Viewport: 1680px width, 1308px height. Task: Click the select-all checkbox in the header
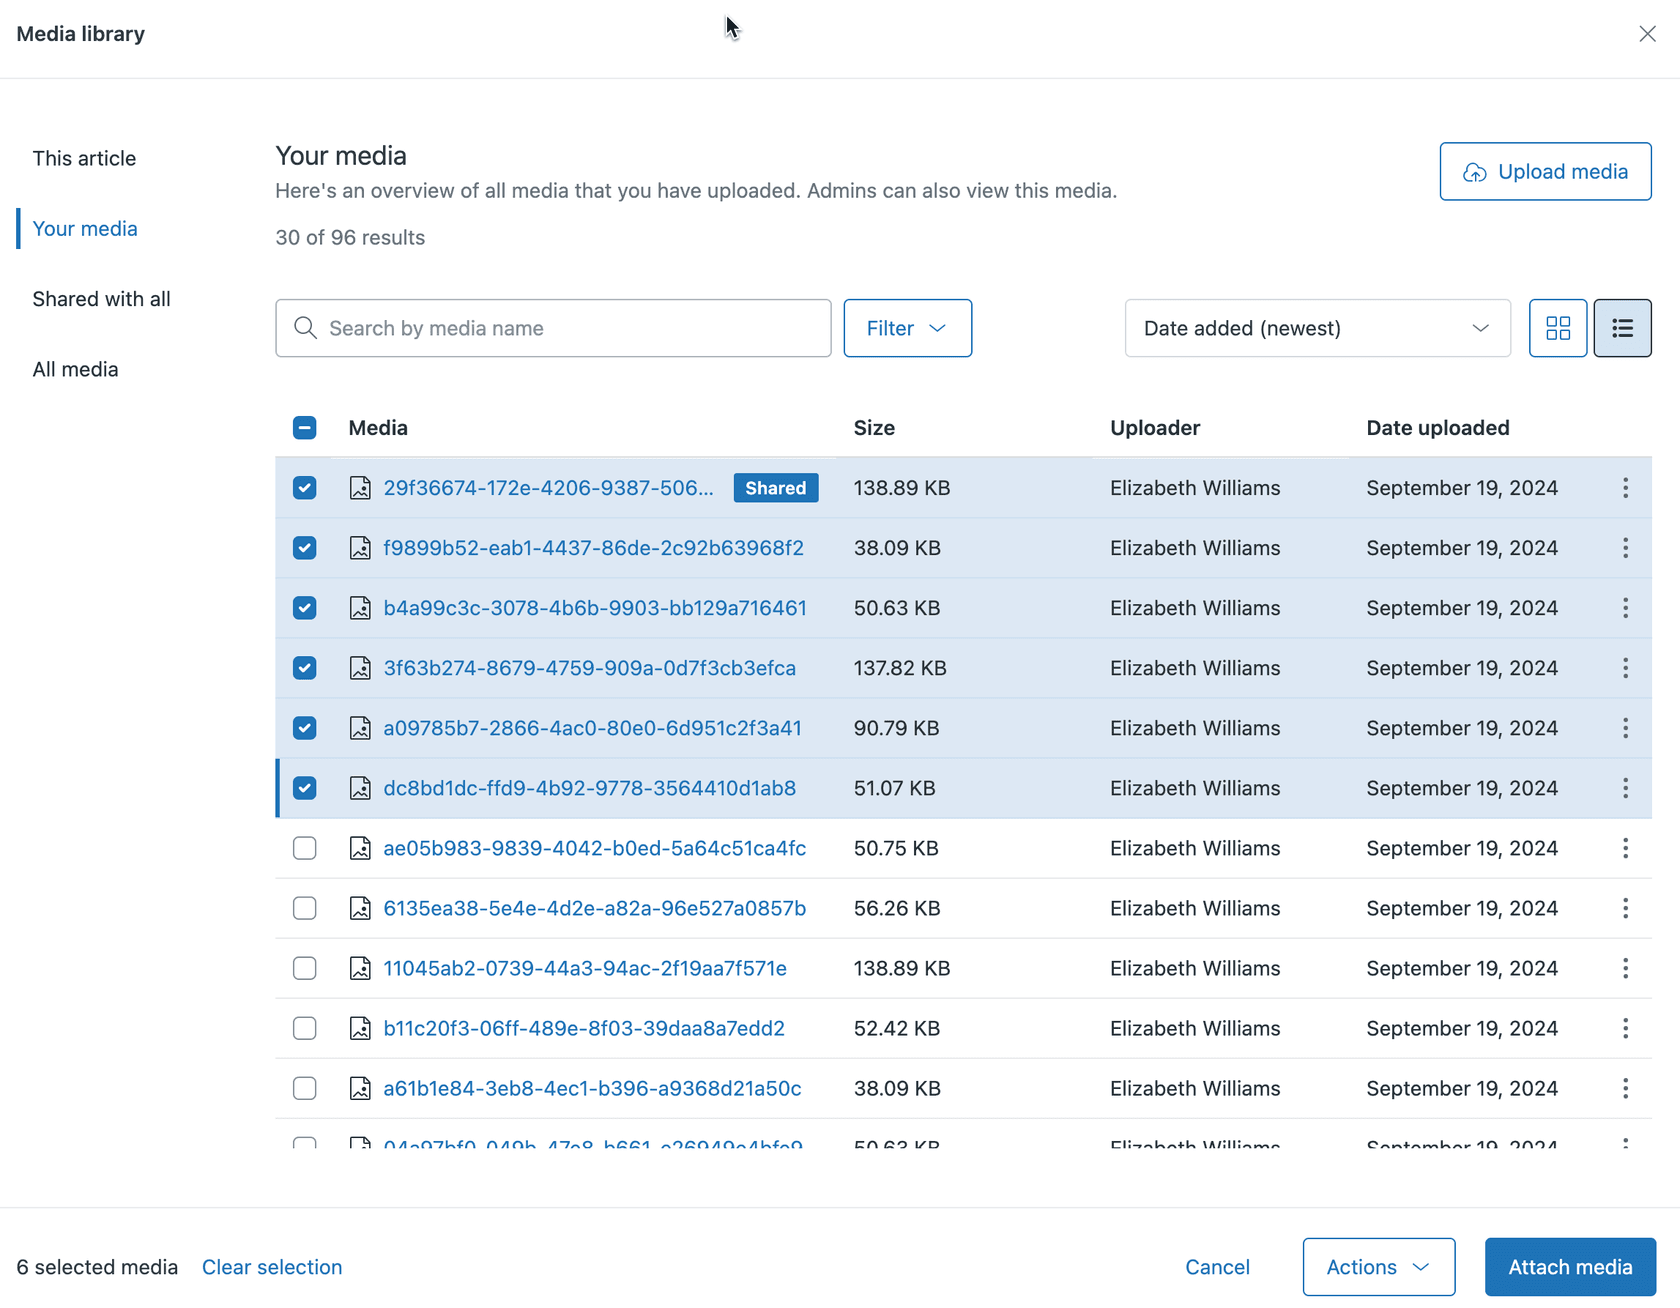tap(304, 427)
